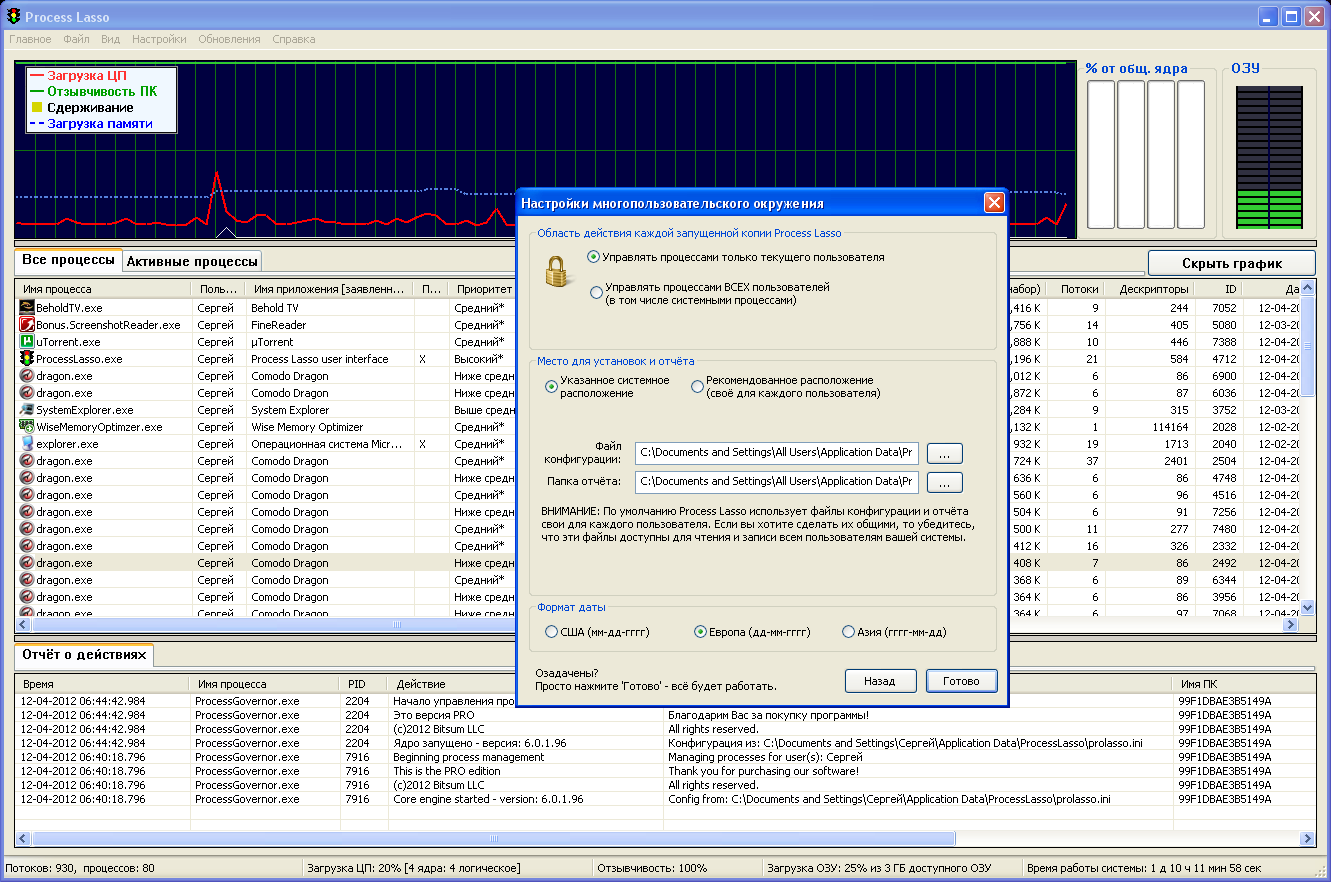
Task: Click log entry 'This is the PRO edition'
Action: coord(447,771)
